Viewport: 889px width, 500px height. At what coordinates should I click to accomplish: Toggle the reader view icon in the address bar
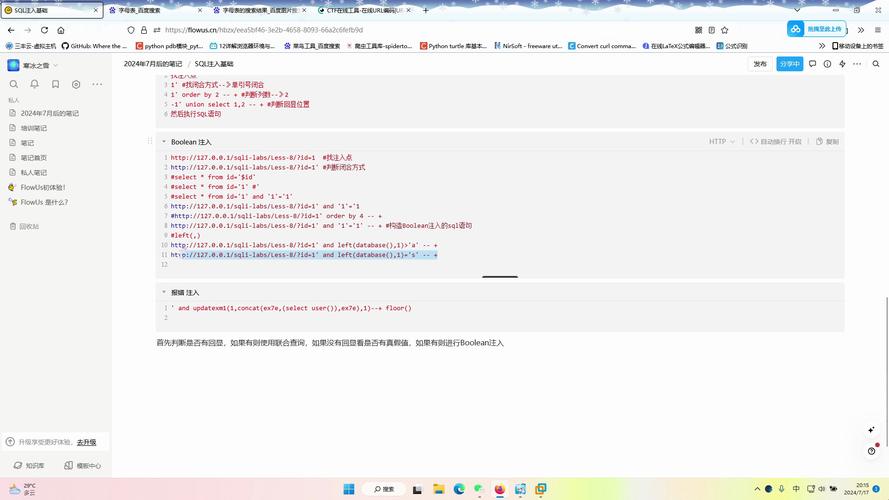712,30
